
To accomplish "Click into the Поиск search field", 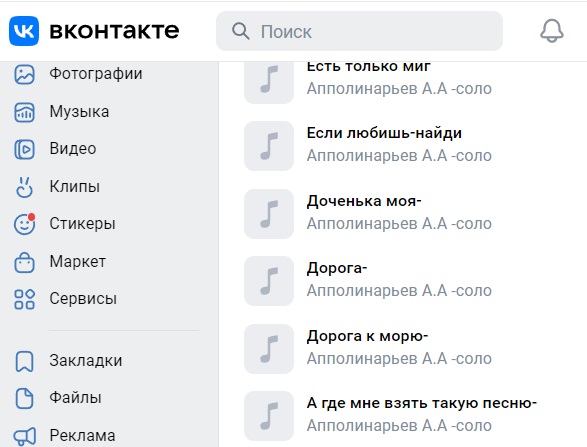I will click(x=359, y=31).
